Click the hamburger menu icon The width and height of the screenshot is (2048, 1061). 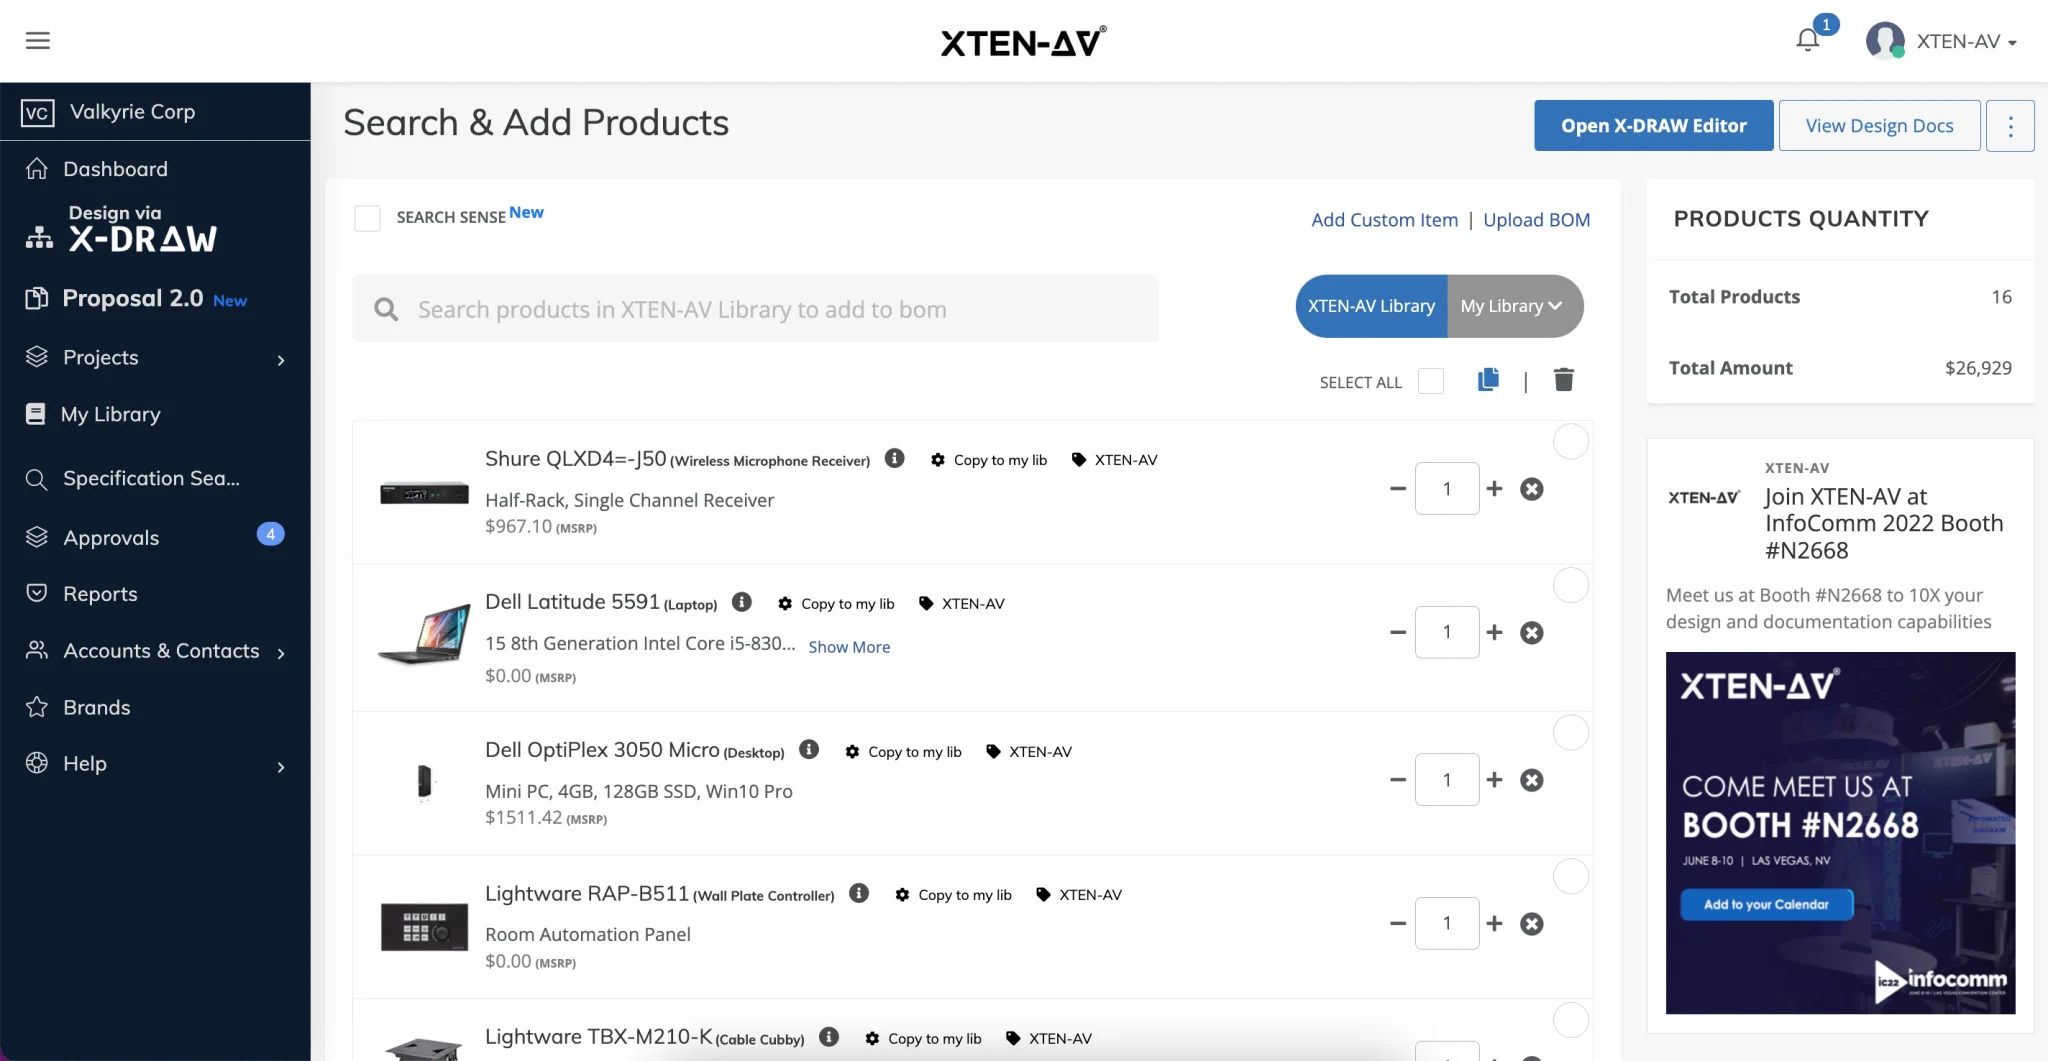pos(38,41)
